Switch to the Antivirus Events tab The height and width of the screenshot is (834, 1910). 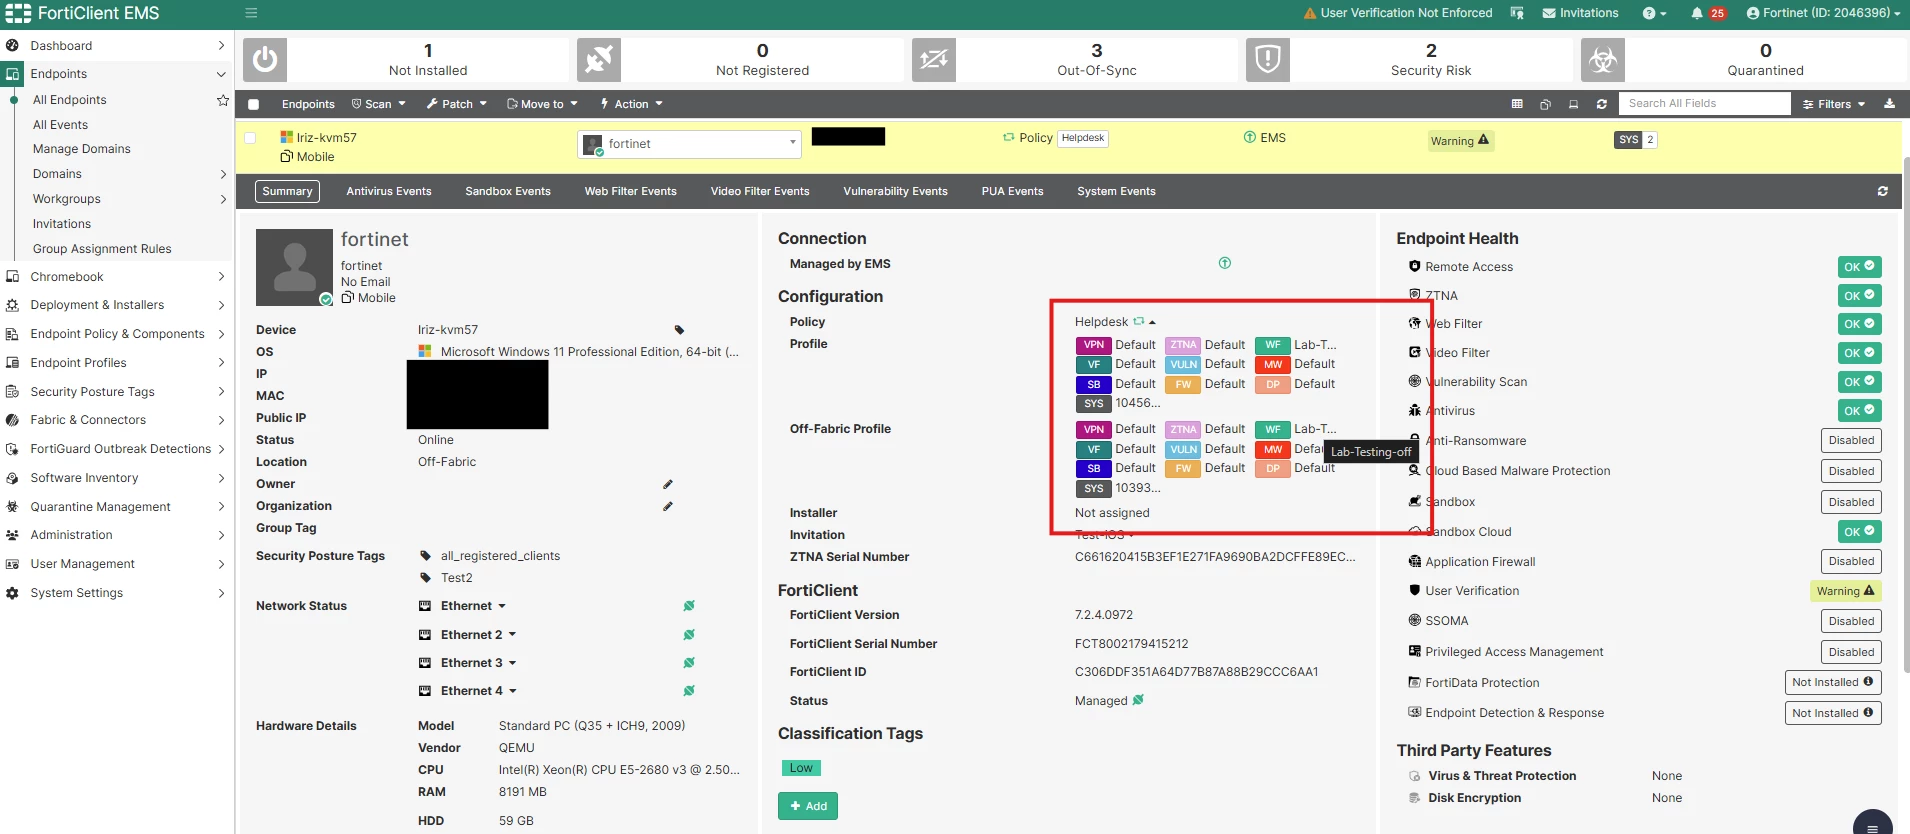pyautogui.click(x=389, y=191)
